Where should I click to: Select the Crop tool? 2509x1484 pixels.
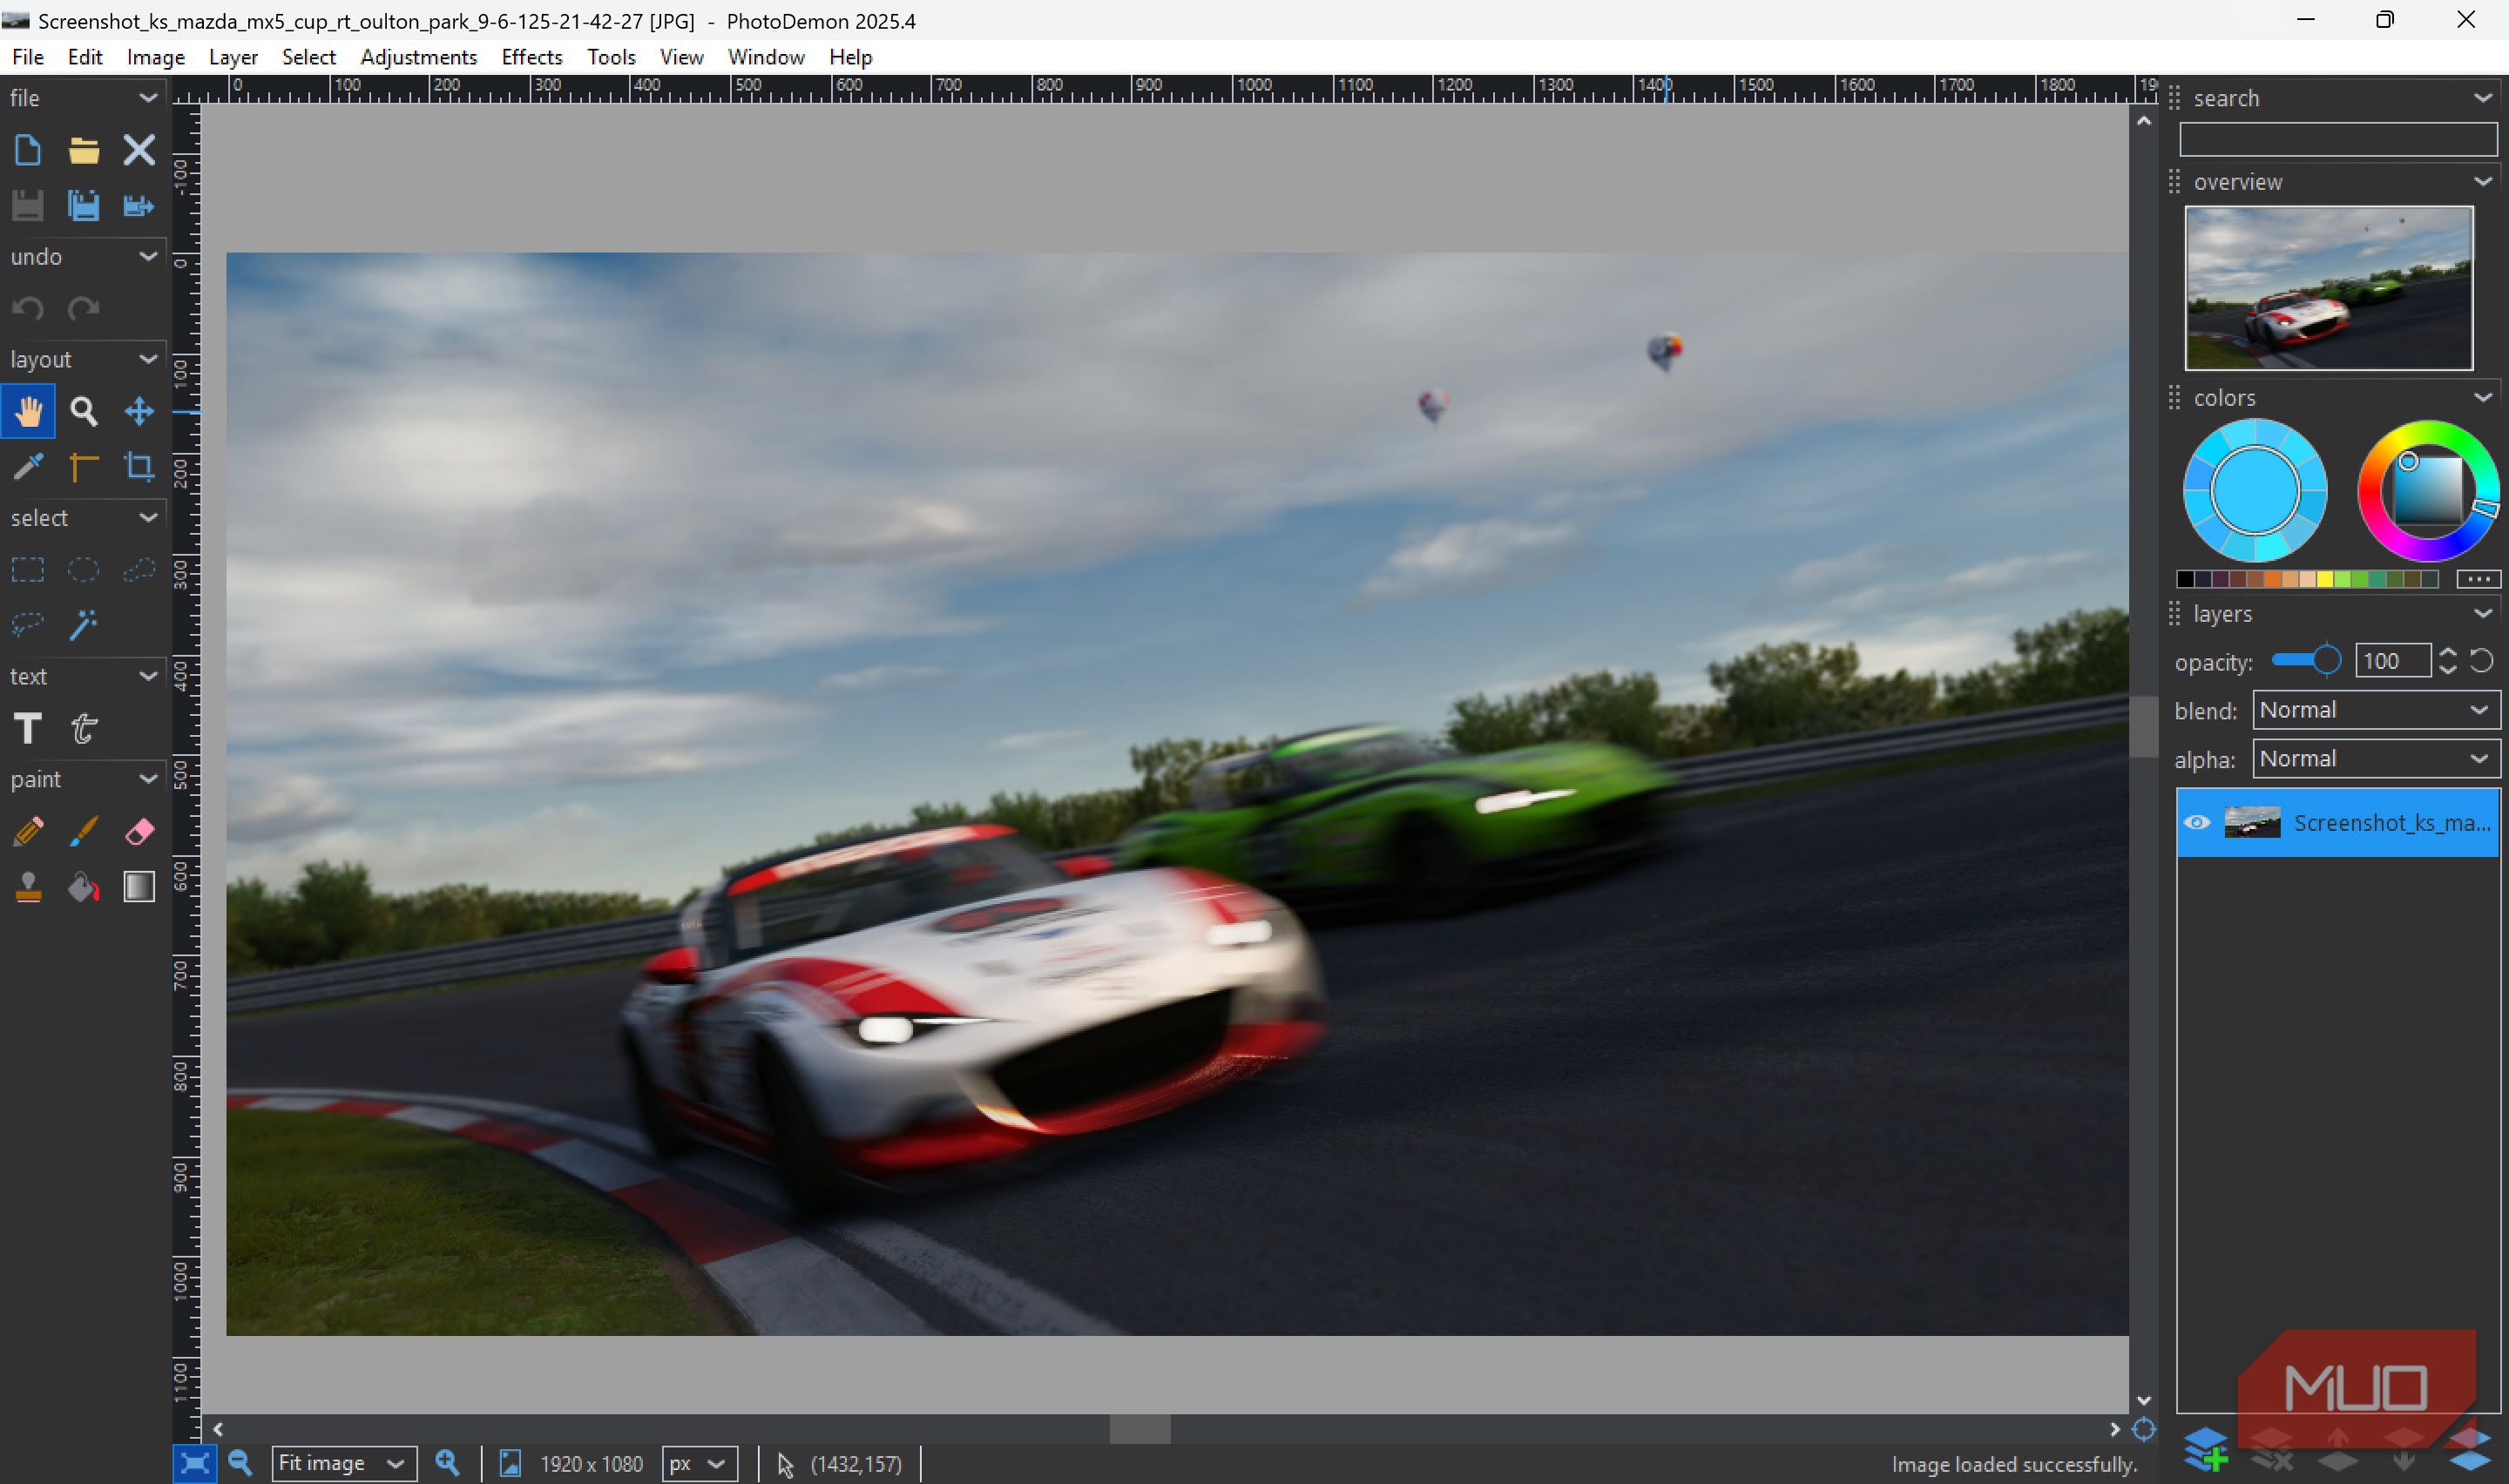pos(139,467)
